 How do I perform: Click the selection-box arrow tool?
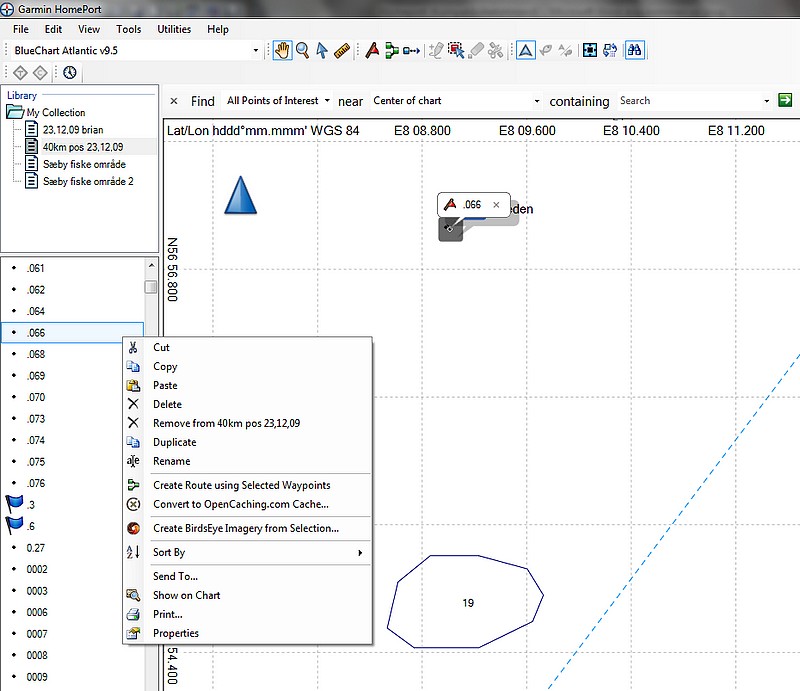(456, 51)
